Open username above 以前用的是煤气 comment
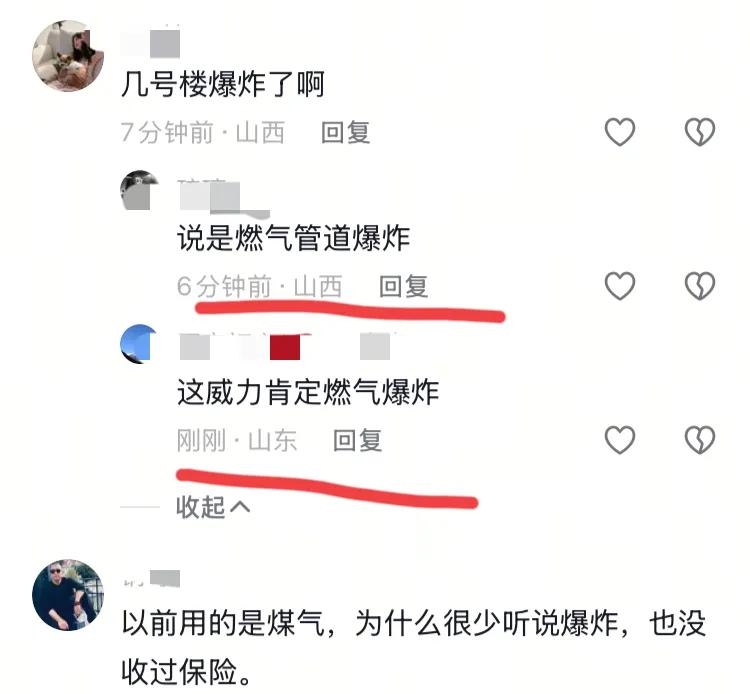Viewport: 750px width, 694px height. 151,579
